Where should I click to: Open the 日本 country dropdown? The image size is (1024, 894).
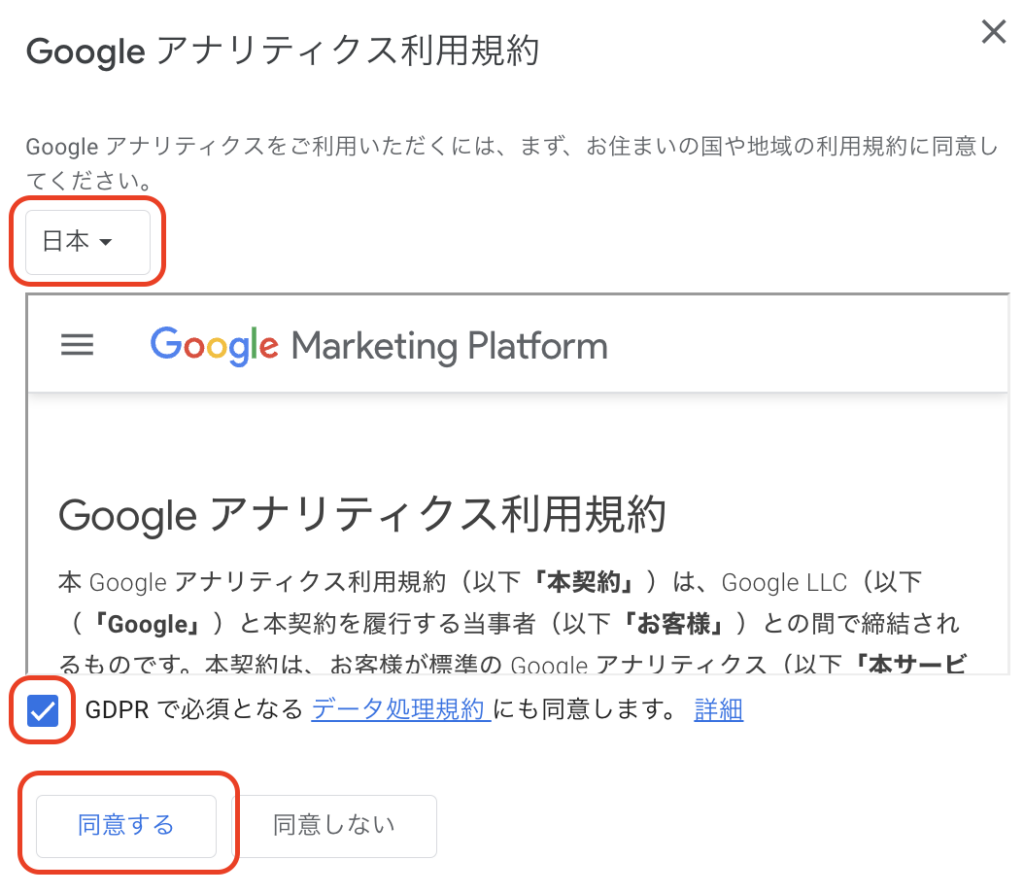88,242
